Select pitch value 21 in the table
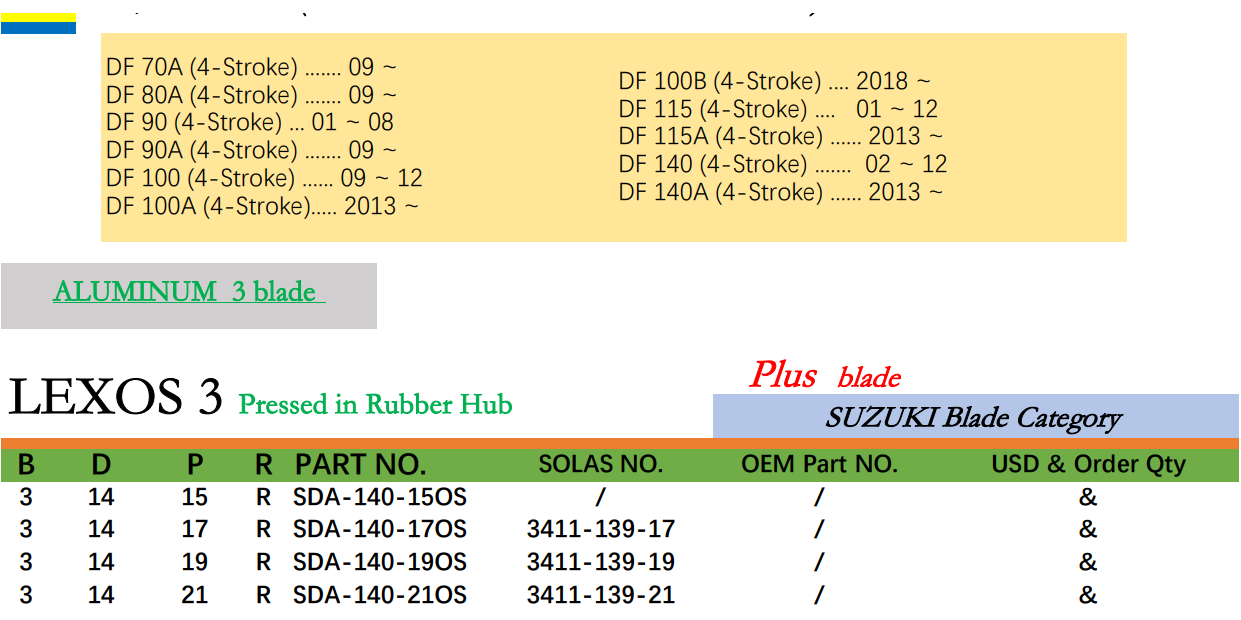Screen dimensions: 1241x620 pyautogui.click(x=195, y=595)
